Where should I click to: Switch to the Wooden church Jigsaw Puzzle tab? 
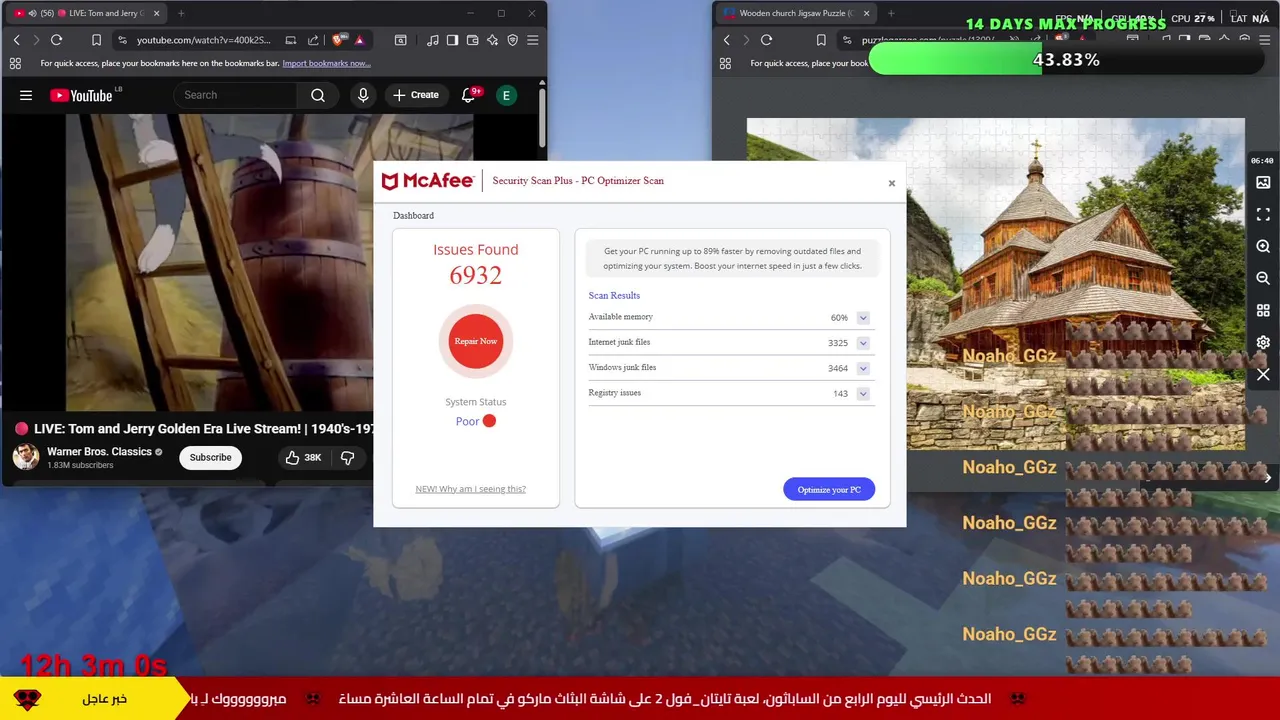[x=795, y=13]
